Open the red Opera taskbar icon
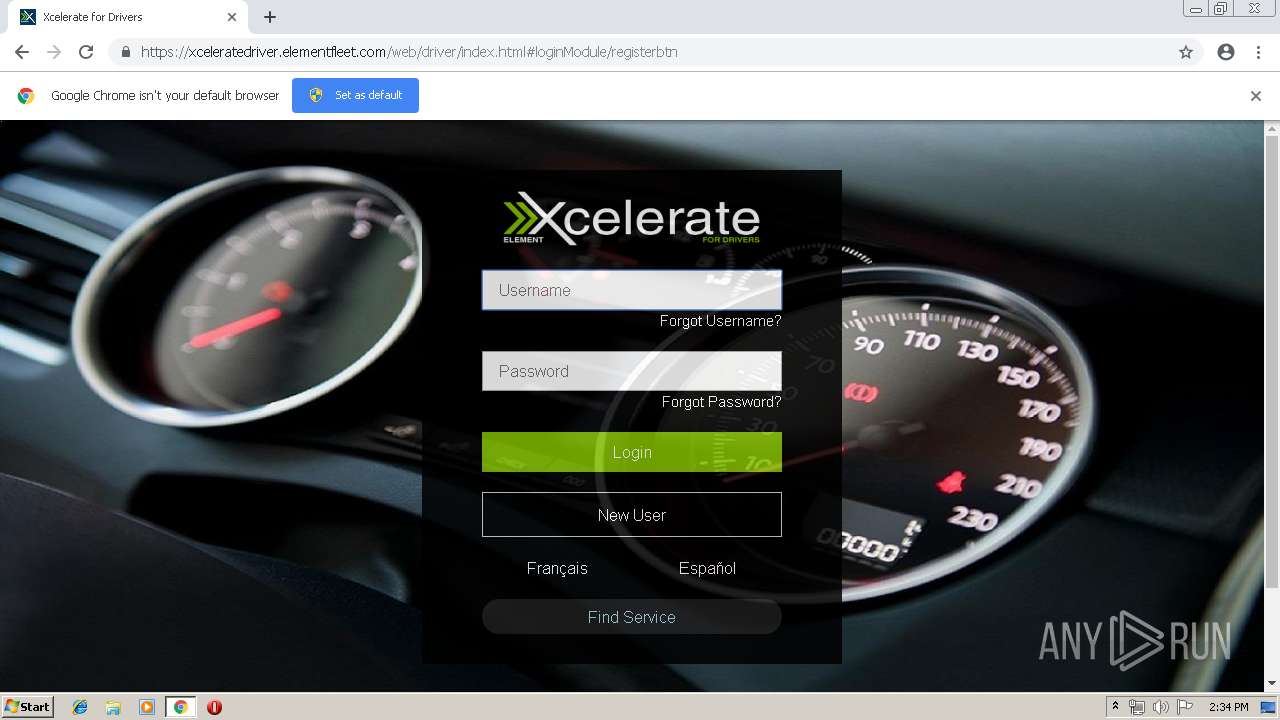Viewport: 1280px width, 720px height. click(x=214, y=707)
